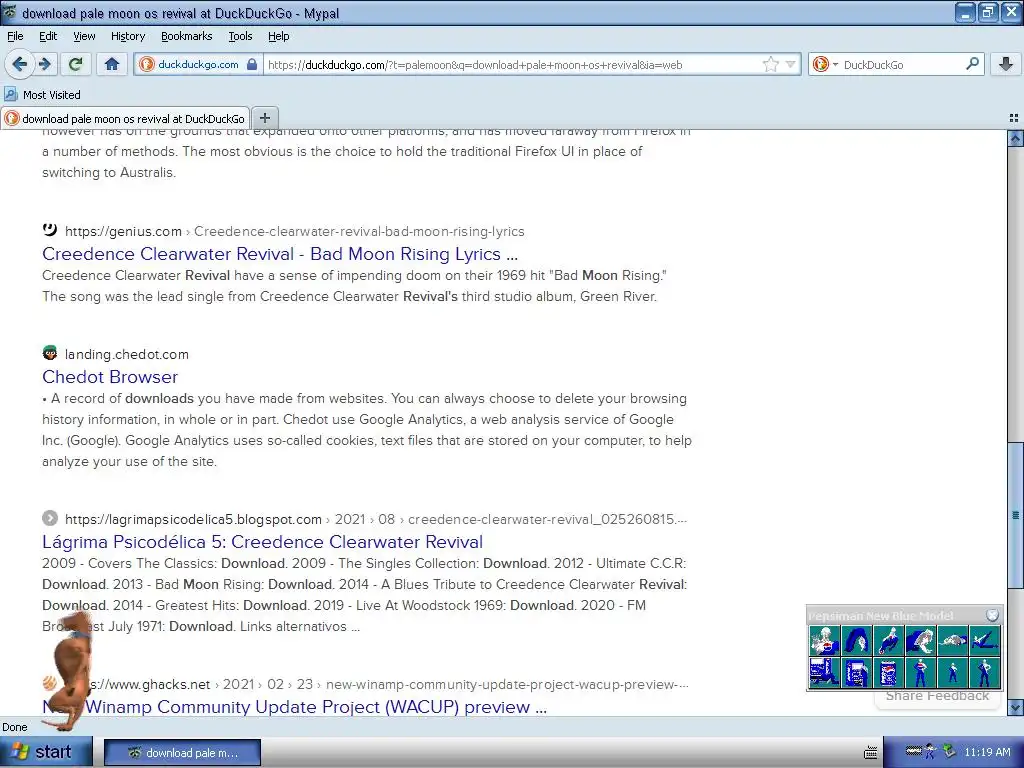Open Lágrima Psicodélica 5 result link
The width and height of the screenshot is (1024, 768).
tap(263, 541)
